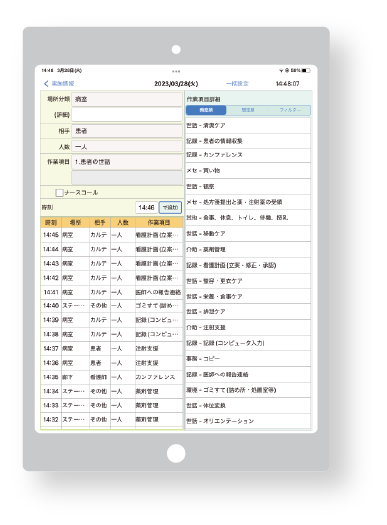Click the empty (詳細) input field

(x=127, y=115)
